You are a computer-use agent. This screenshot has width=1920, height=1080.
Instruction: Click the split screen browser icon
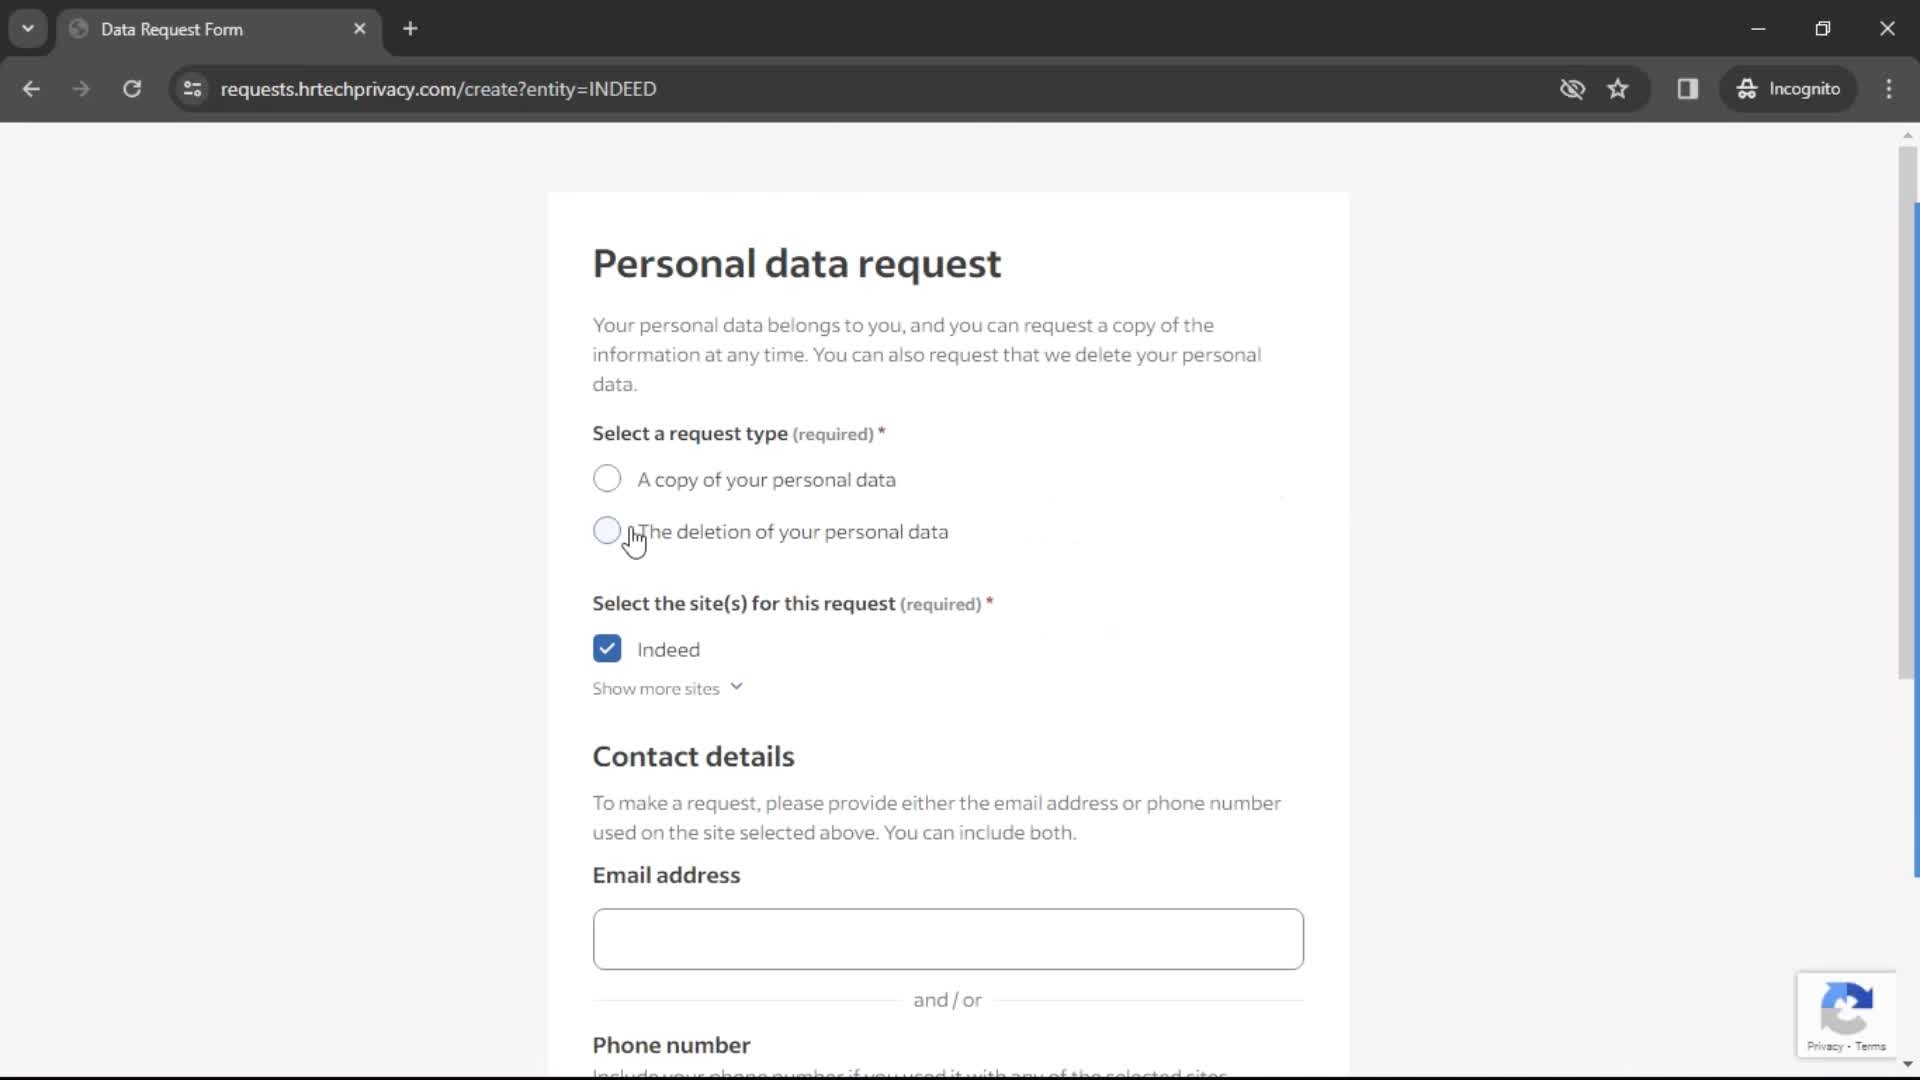tap(1688, 88)
